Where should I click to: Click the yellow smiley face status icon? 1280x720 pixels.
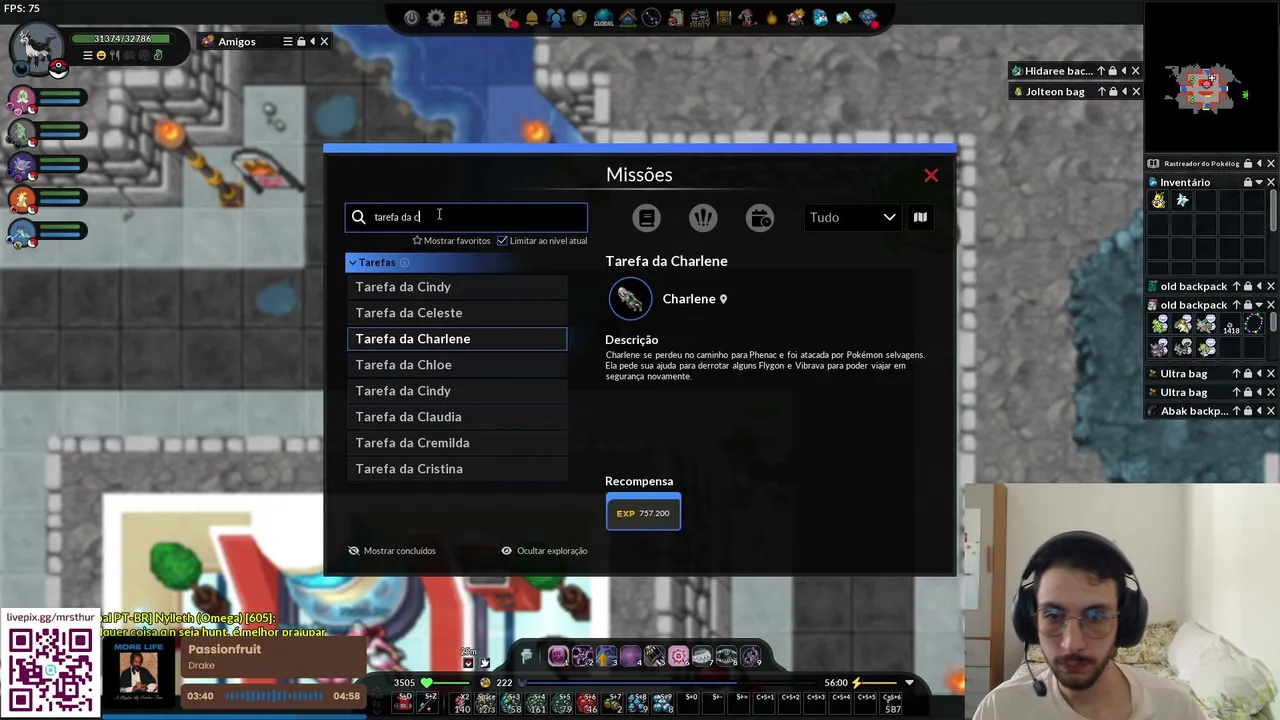click(x=101, y=56)
